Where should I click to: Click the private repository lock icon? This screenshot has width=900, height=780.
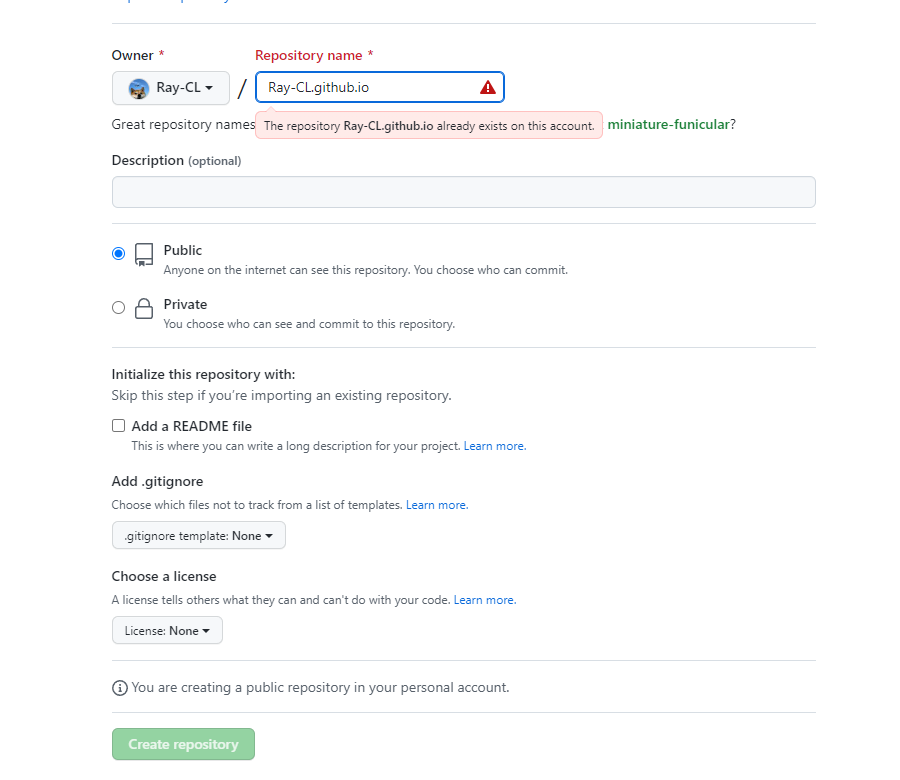click(144, 308)
